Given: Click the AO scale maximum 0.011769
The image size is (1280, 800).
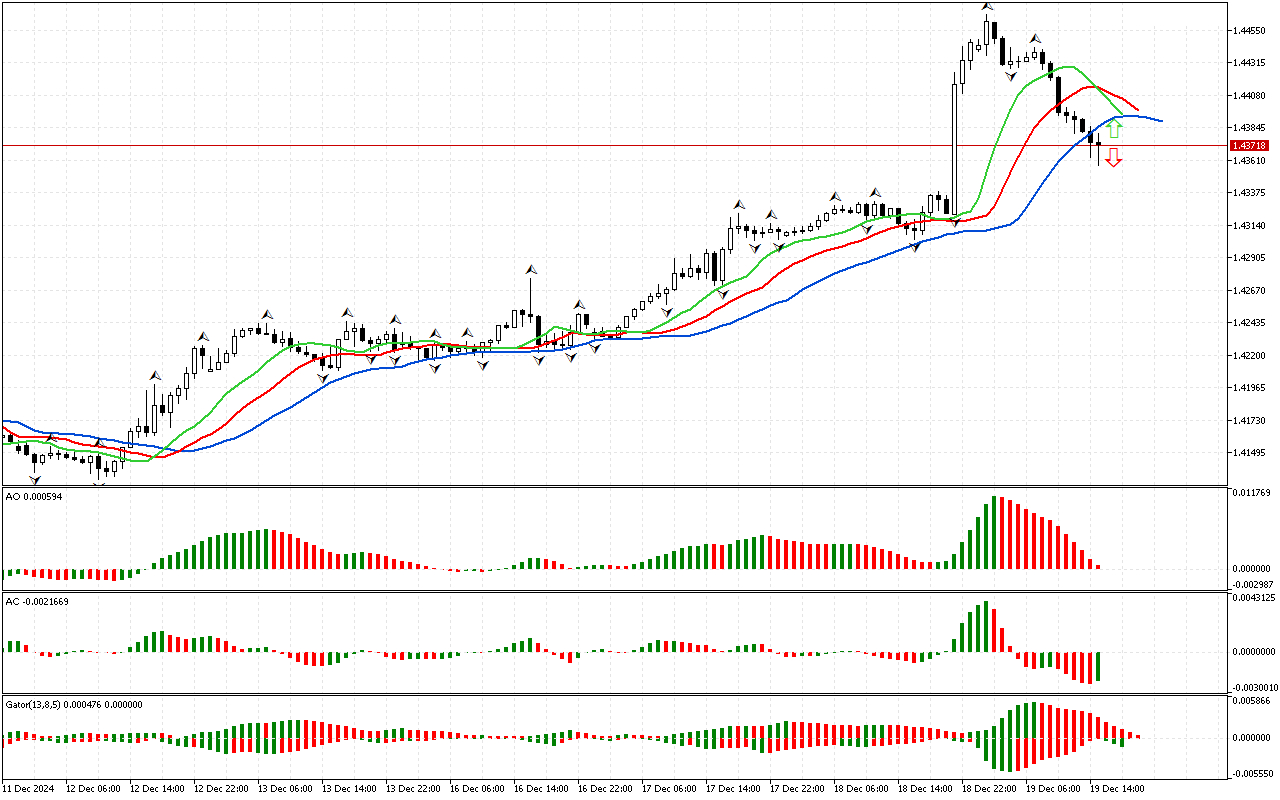Looking at the screenshot, I should [x=1253, y=493].
